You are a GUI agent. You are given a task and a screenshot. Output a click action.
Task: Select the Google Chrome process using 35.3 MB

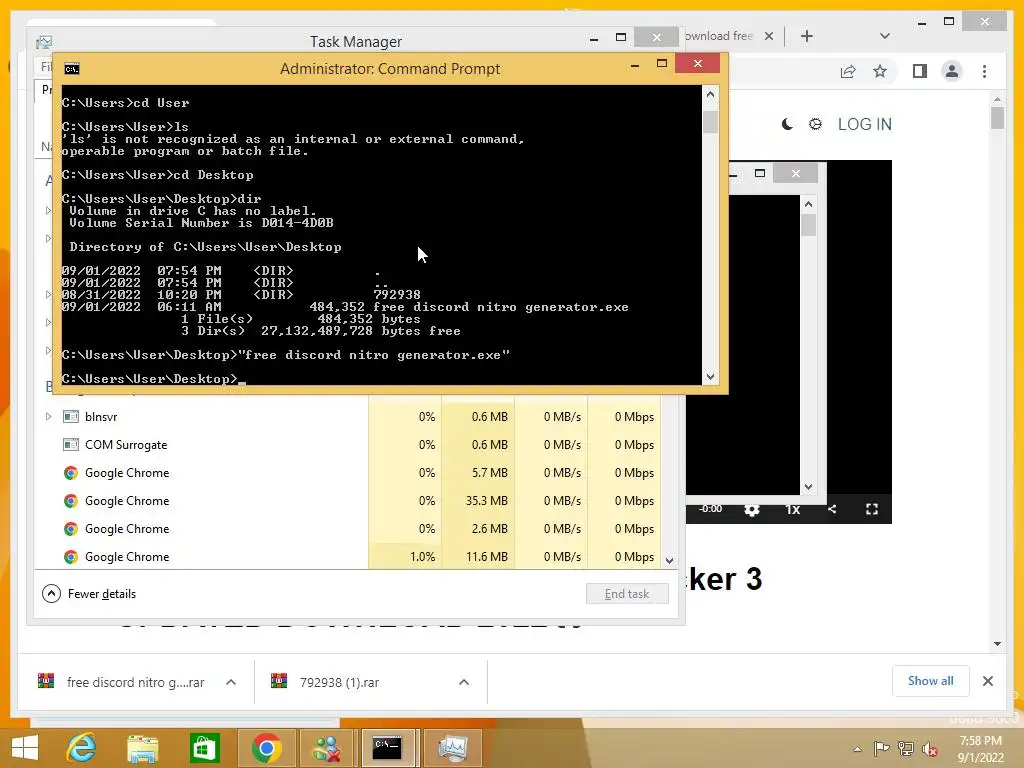(348, 501)
